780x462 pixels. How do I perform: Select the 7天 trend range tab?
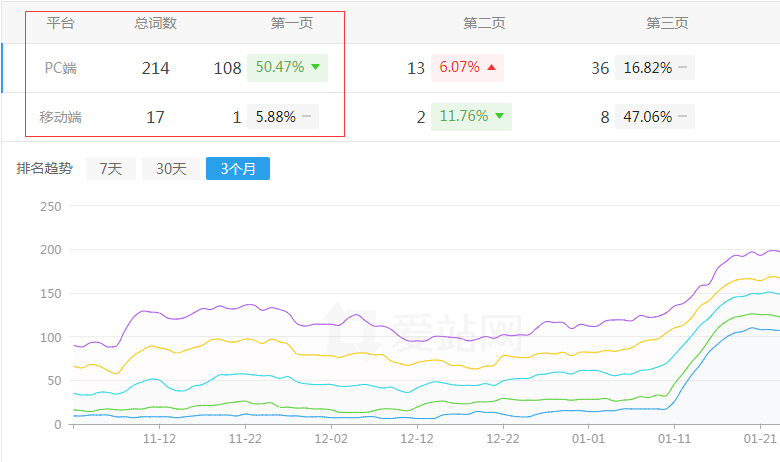(110, 169)
